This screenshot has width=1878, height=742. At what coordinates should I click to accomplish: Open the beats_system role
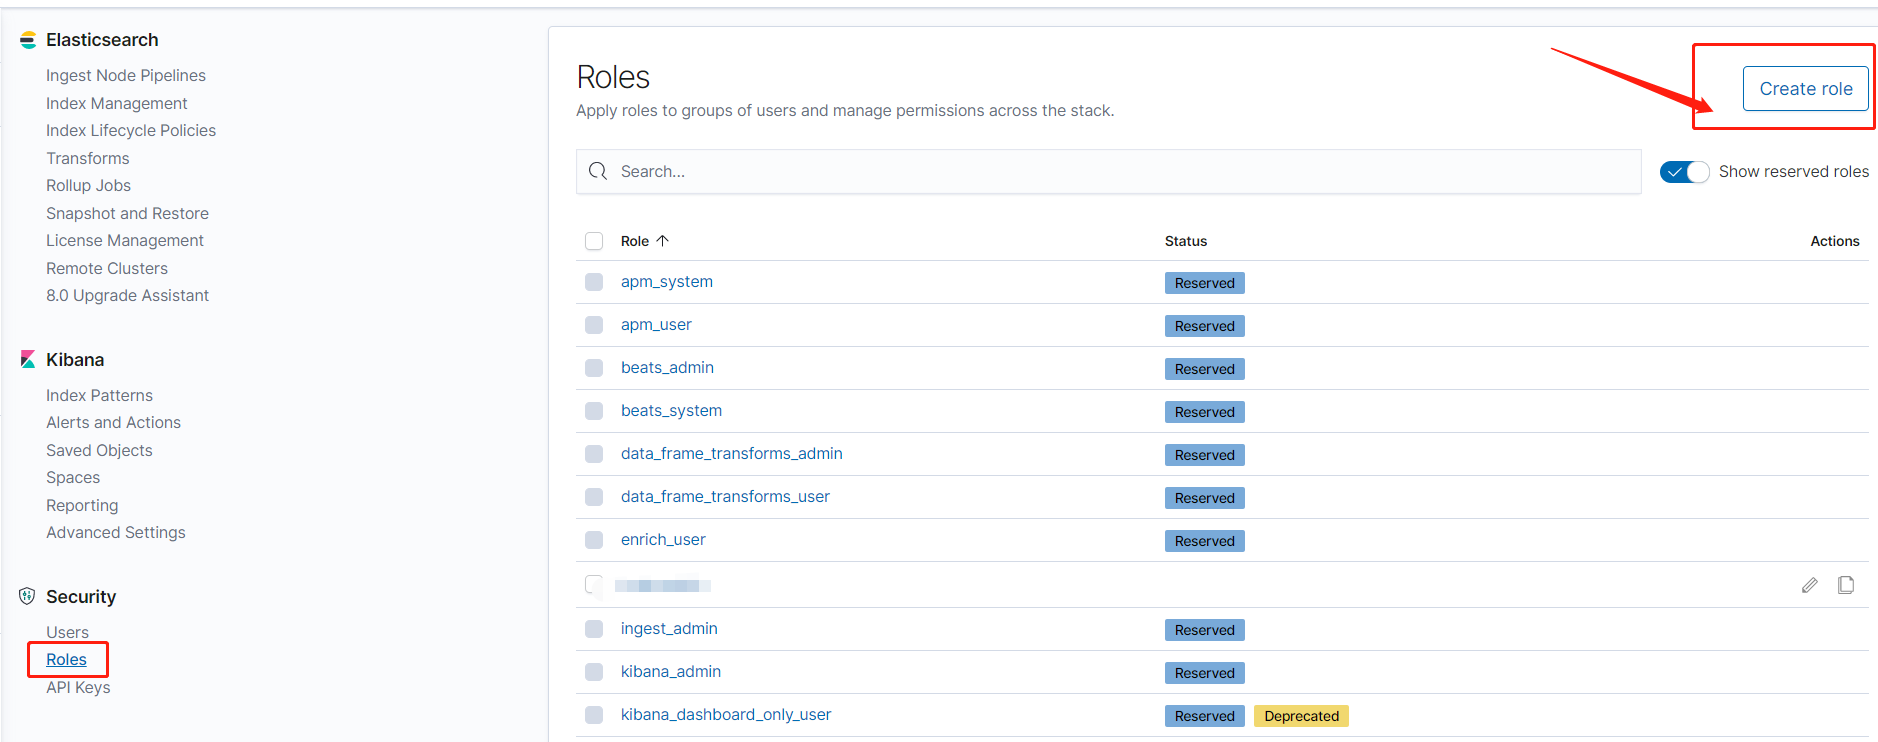[x=671, y=411]
